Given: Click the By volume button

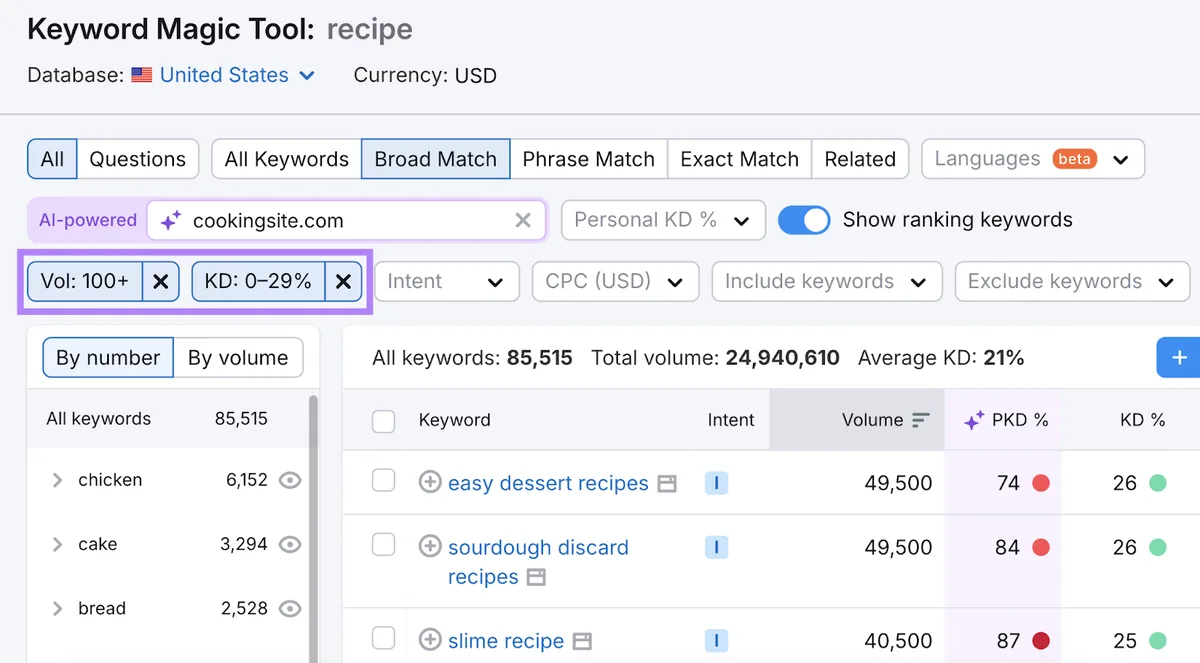Looking at the screenshot, I should (238, 358).
